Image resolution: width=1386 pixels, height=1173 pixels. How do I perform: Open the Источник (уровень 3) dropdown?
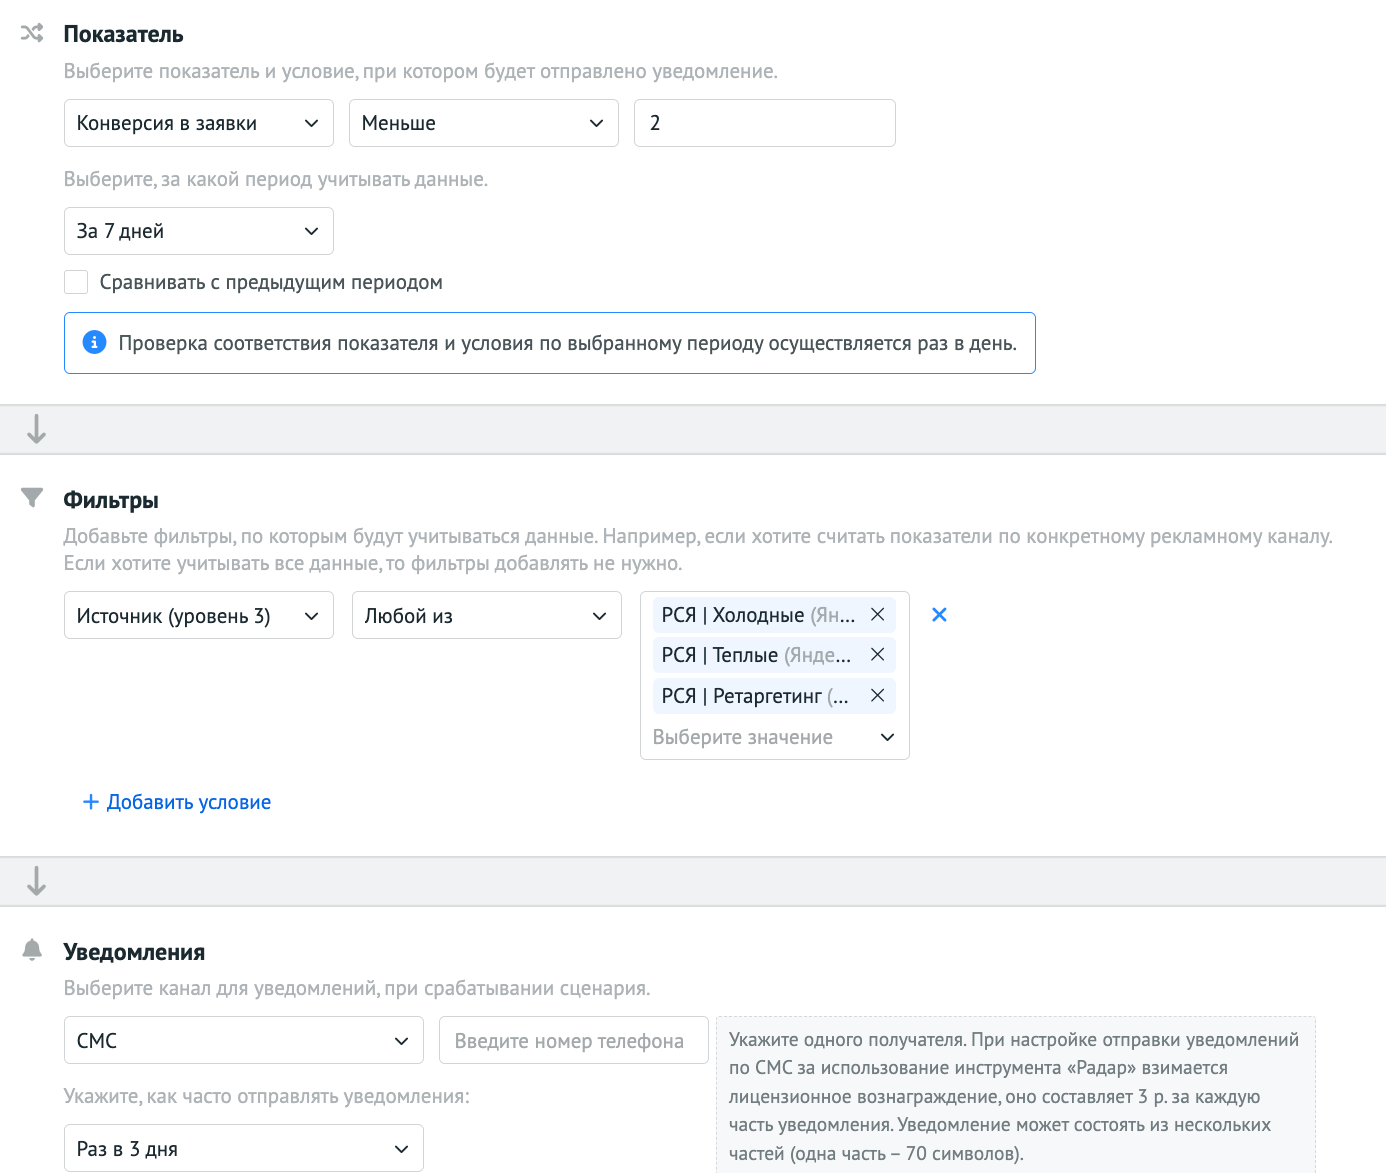198,616
